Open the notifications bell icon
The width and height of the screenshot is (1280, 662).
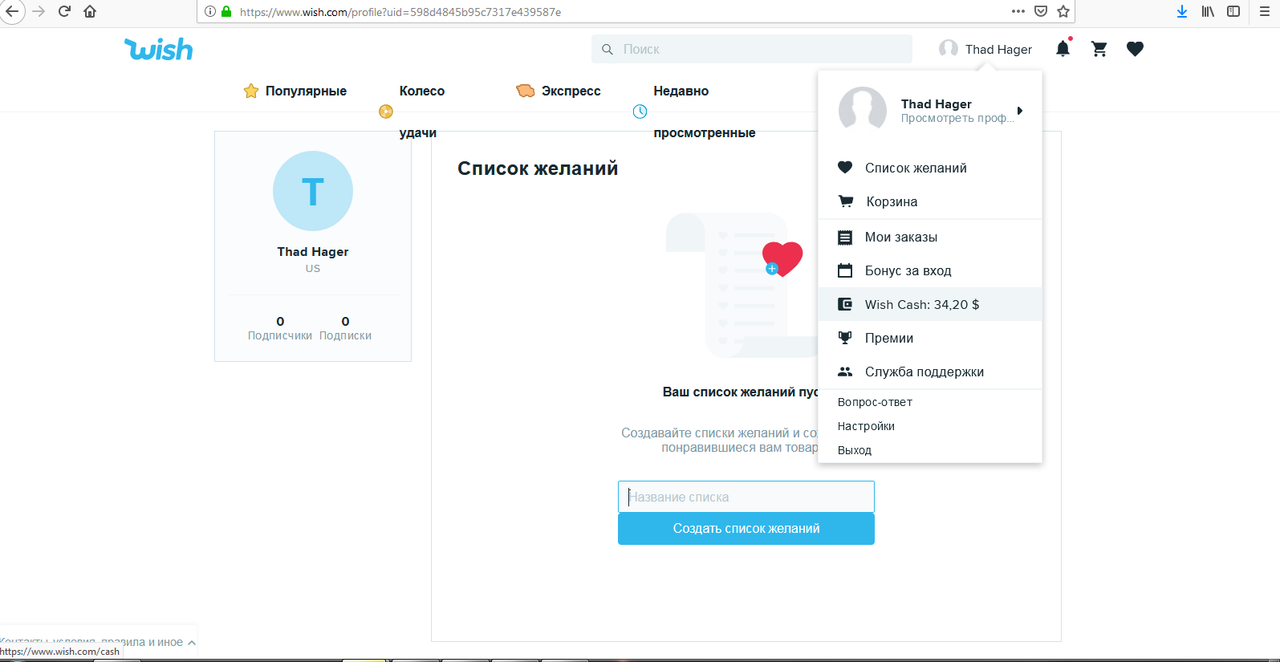[1062, 48]
